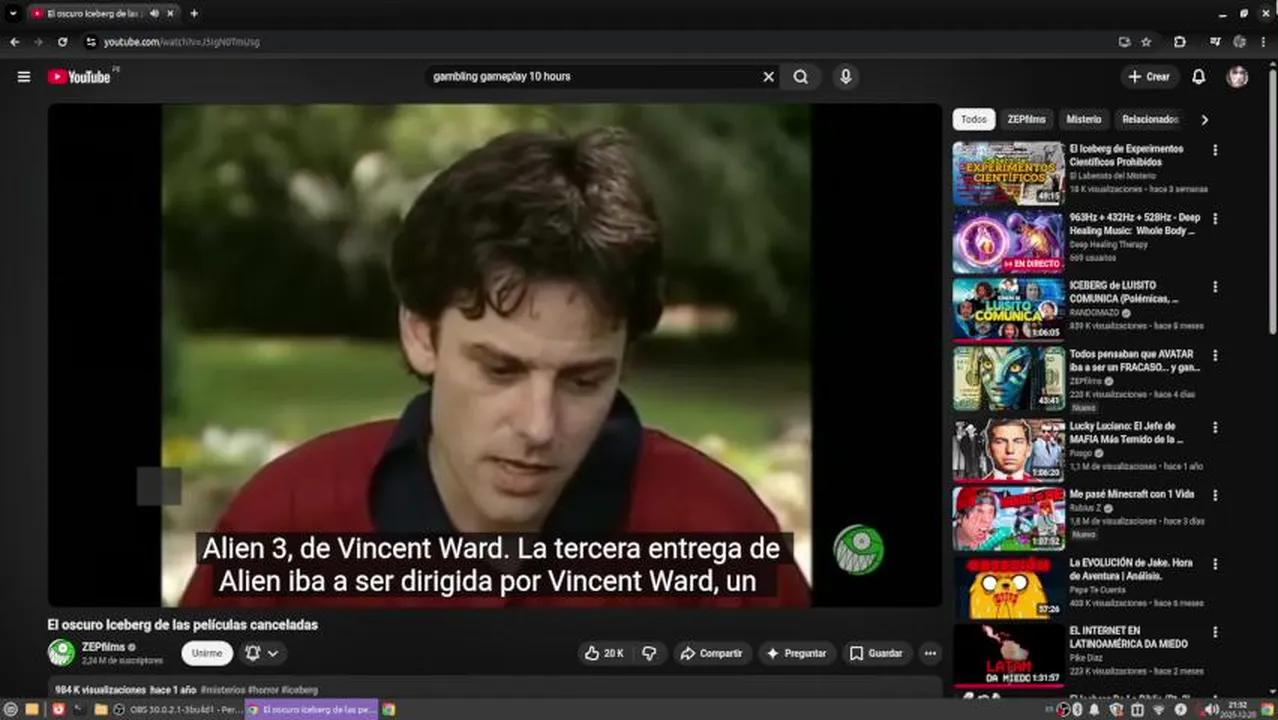Go back in browser history

[14, 42]
